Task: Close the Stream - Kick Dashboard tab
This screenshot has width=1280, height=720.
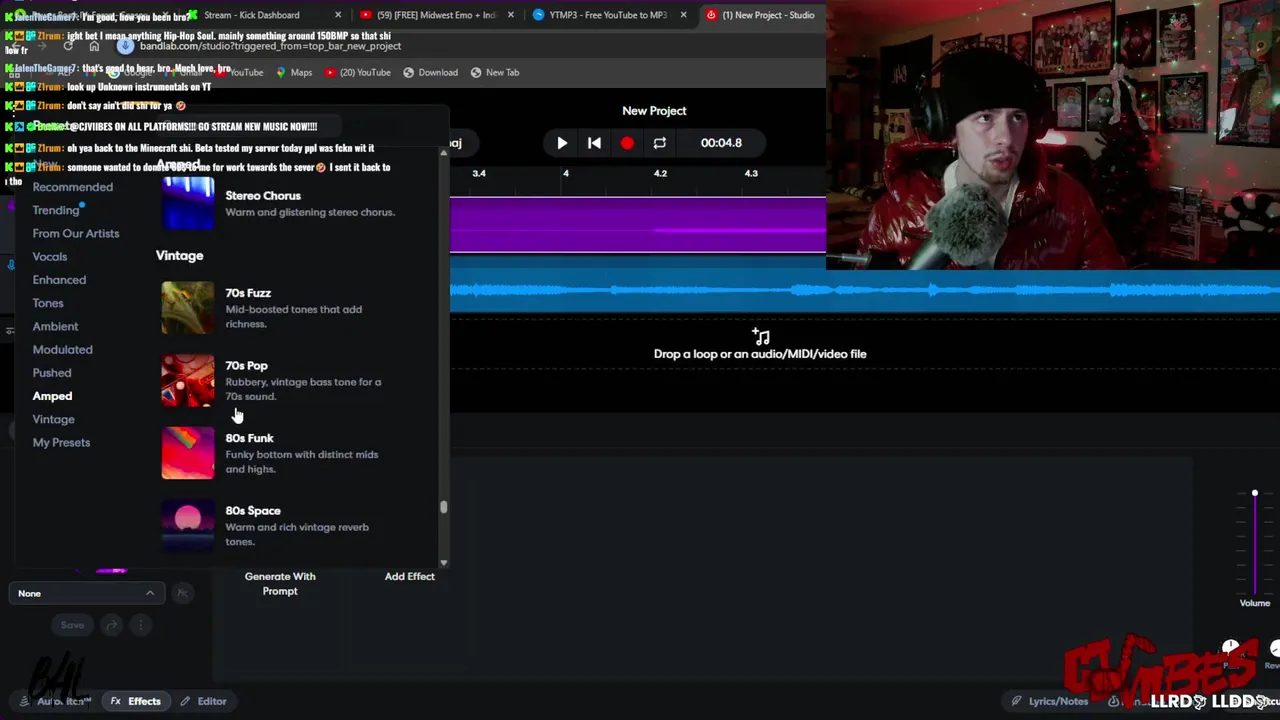Action: click(338, 15)
